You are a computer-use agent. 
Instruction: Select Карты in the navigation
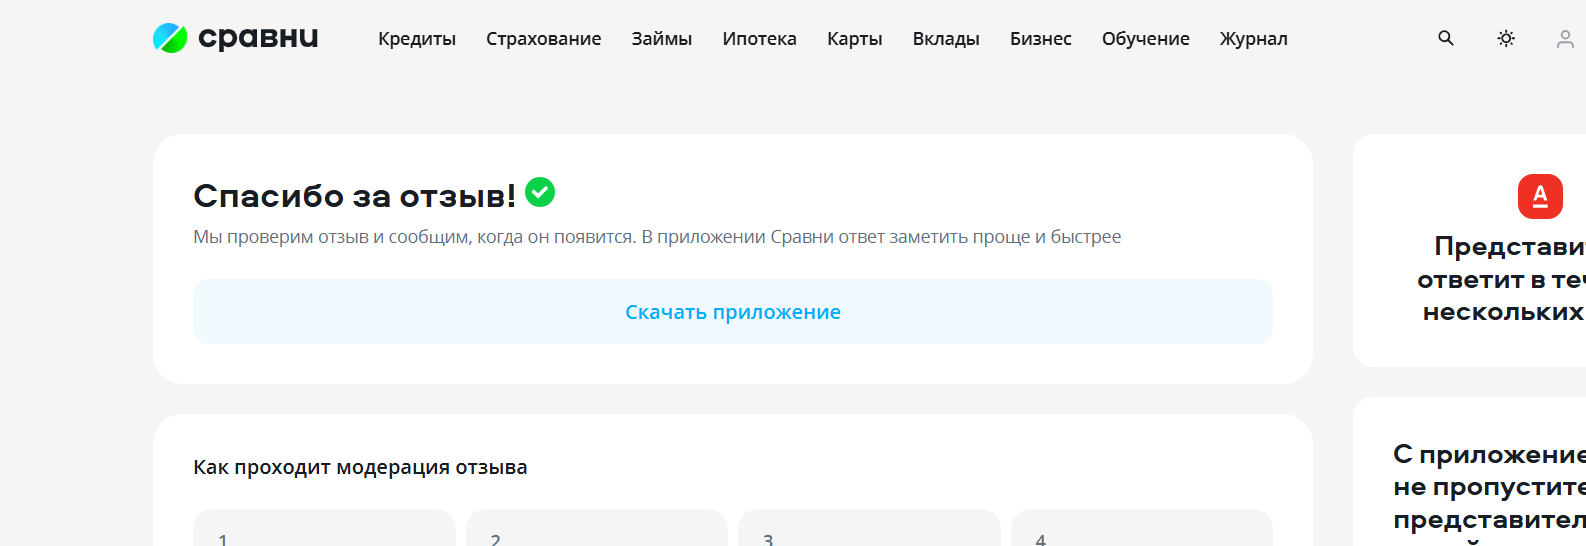tap(854, 39)
